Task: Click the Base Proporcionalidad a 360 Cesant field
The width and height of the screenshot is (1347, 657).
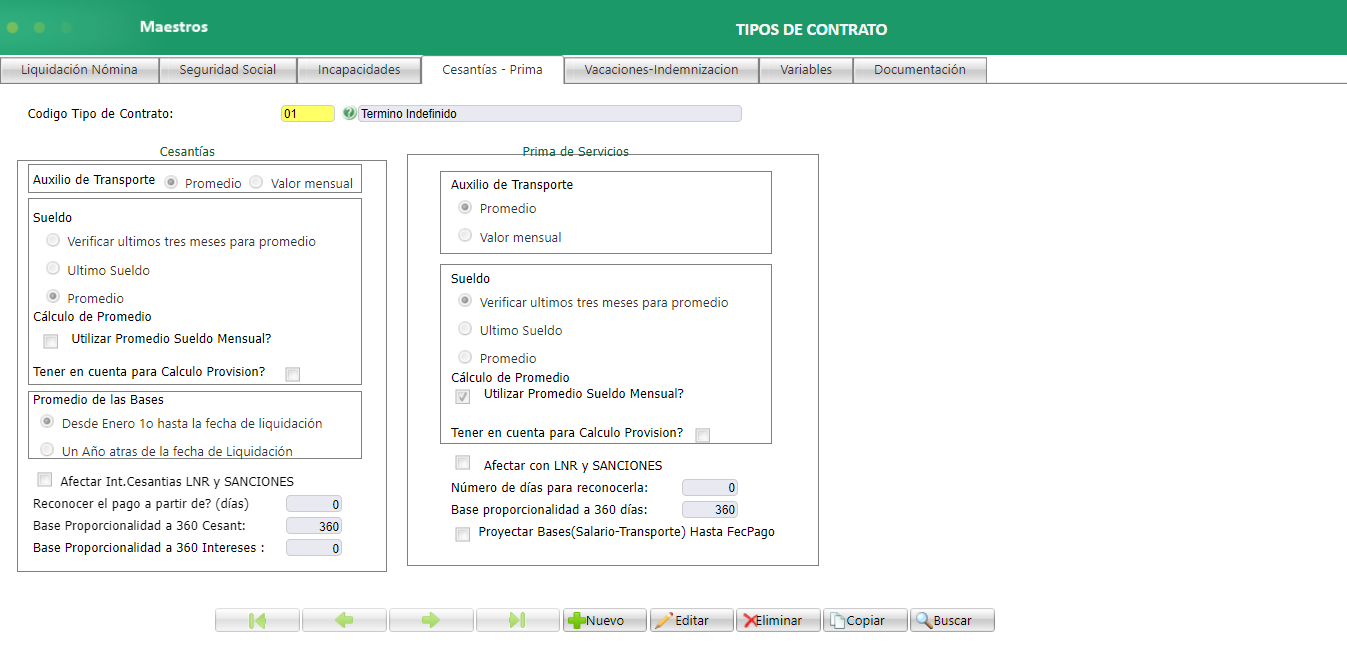Action: [314, 526]
